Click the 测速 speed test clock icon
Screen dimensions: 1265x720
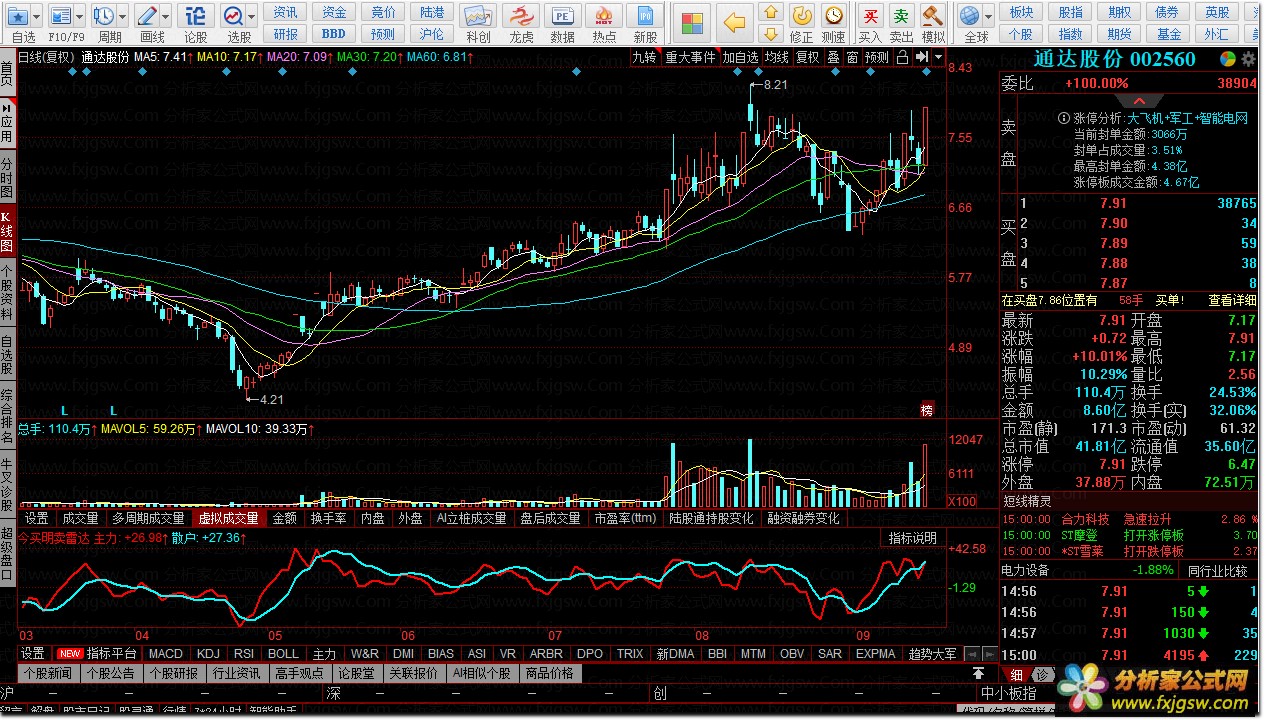833,16
